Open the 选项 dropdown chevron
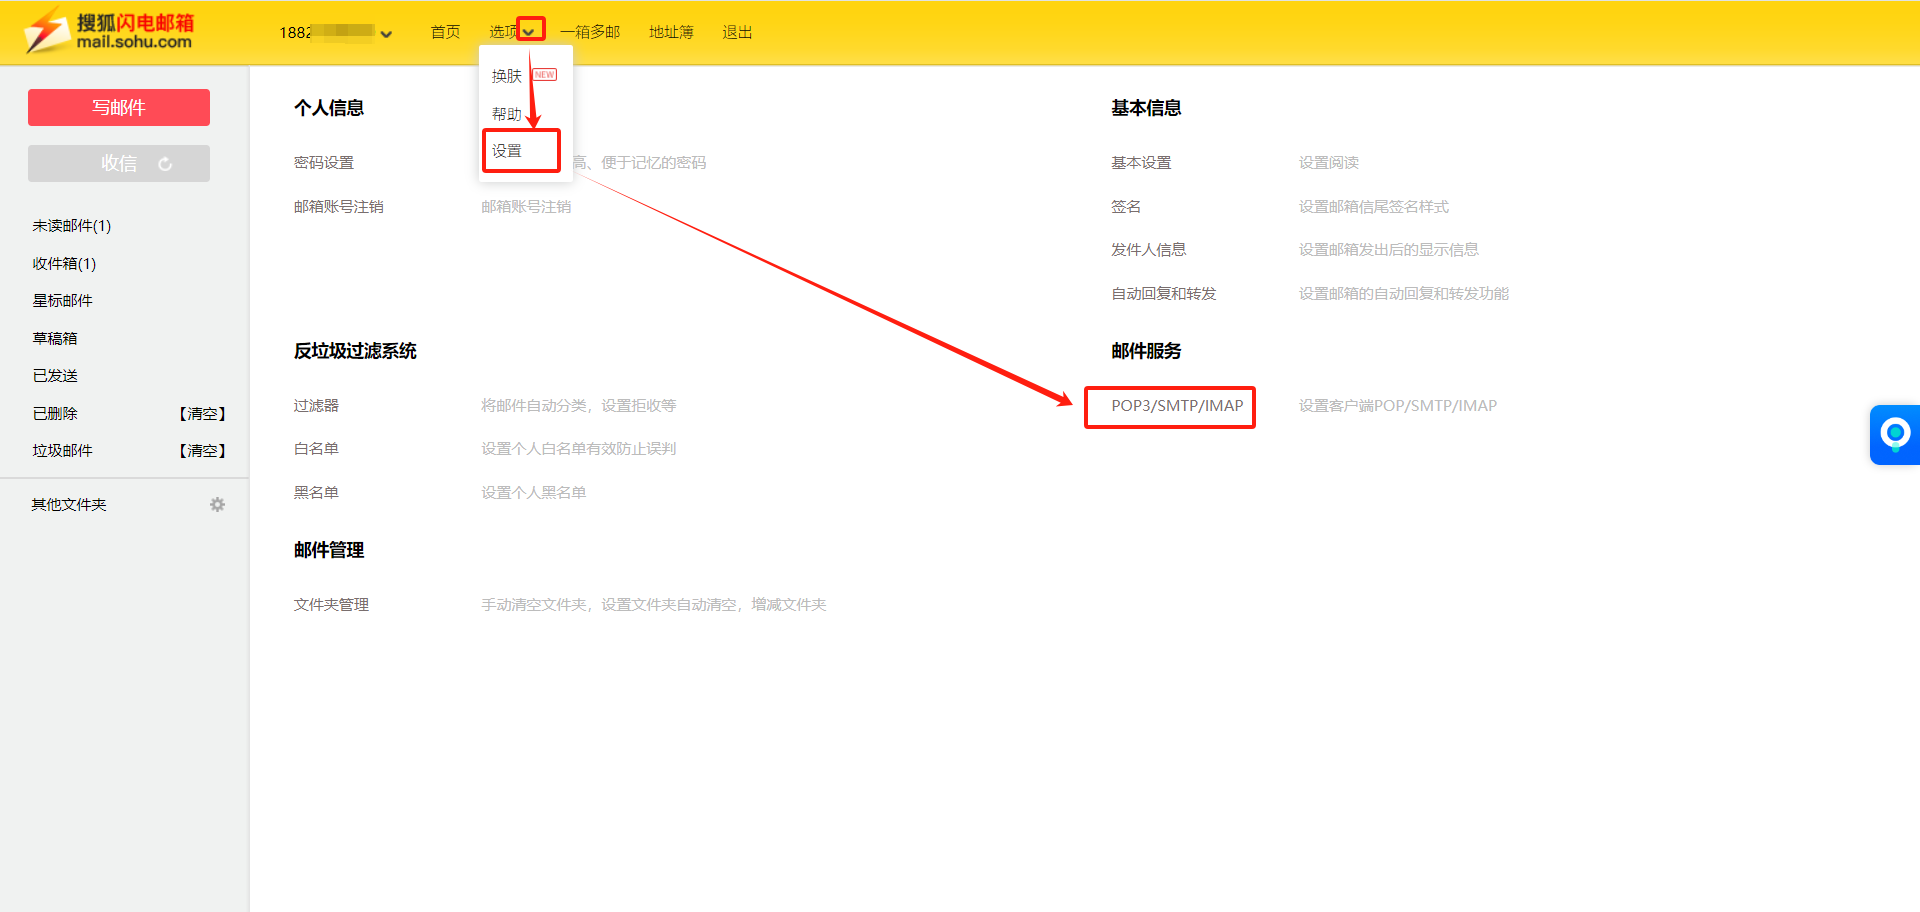1920x912 pixels. tap(529, 33)
